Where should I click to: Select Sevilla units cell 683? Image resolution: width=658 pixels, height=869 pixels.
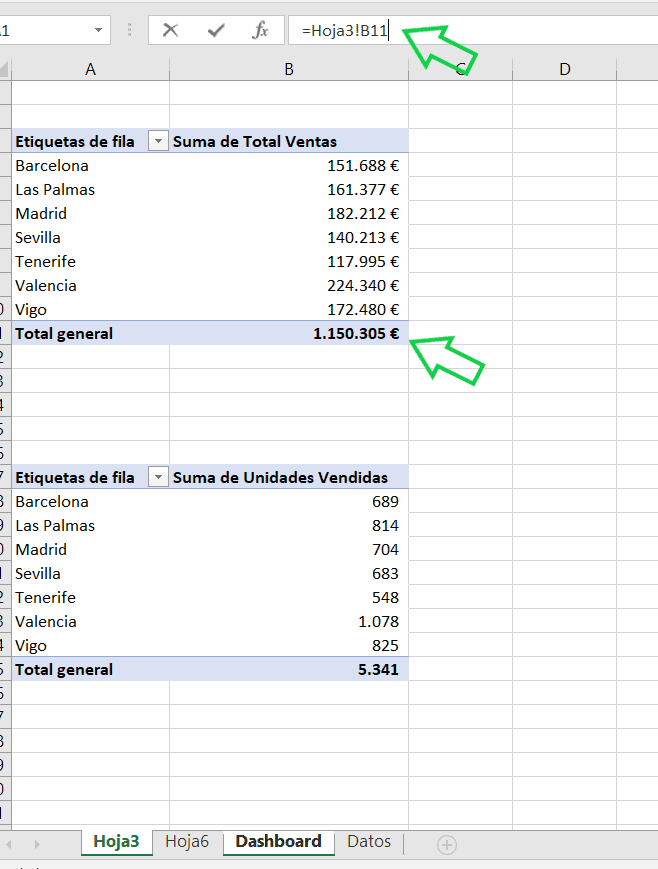(289, 573)
